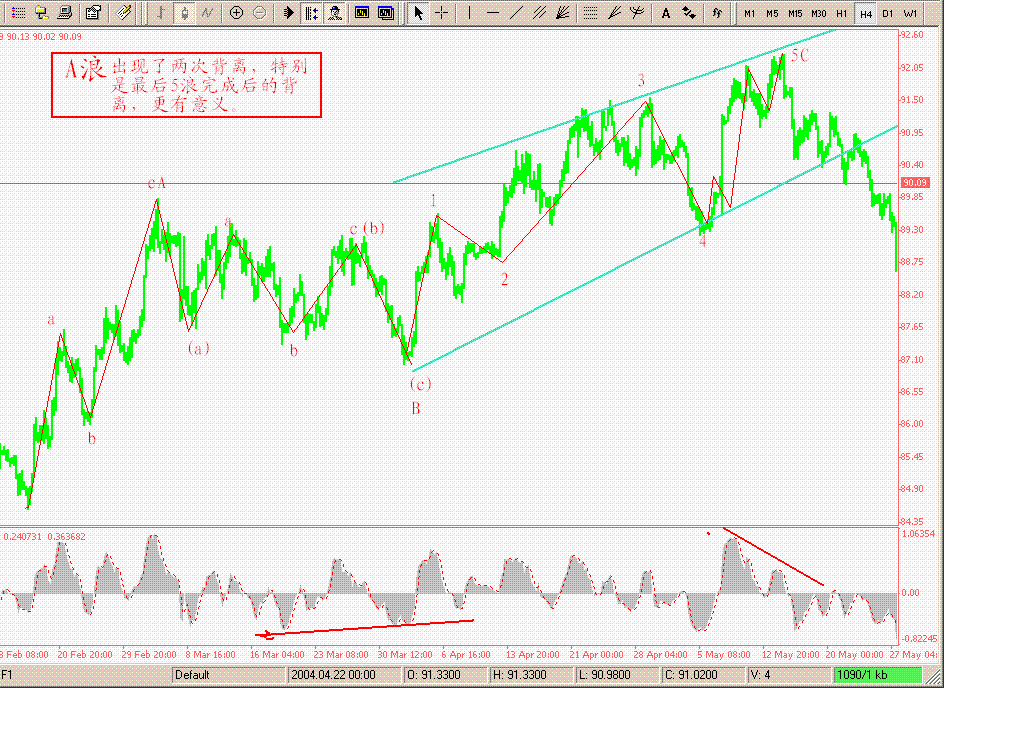Click the L: 90.9800 status value
Screen dimensions: 1022x730
616,675
